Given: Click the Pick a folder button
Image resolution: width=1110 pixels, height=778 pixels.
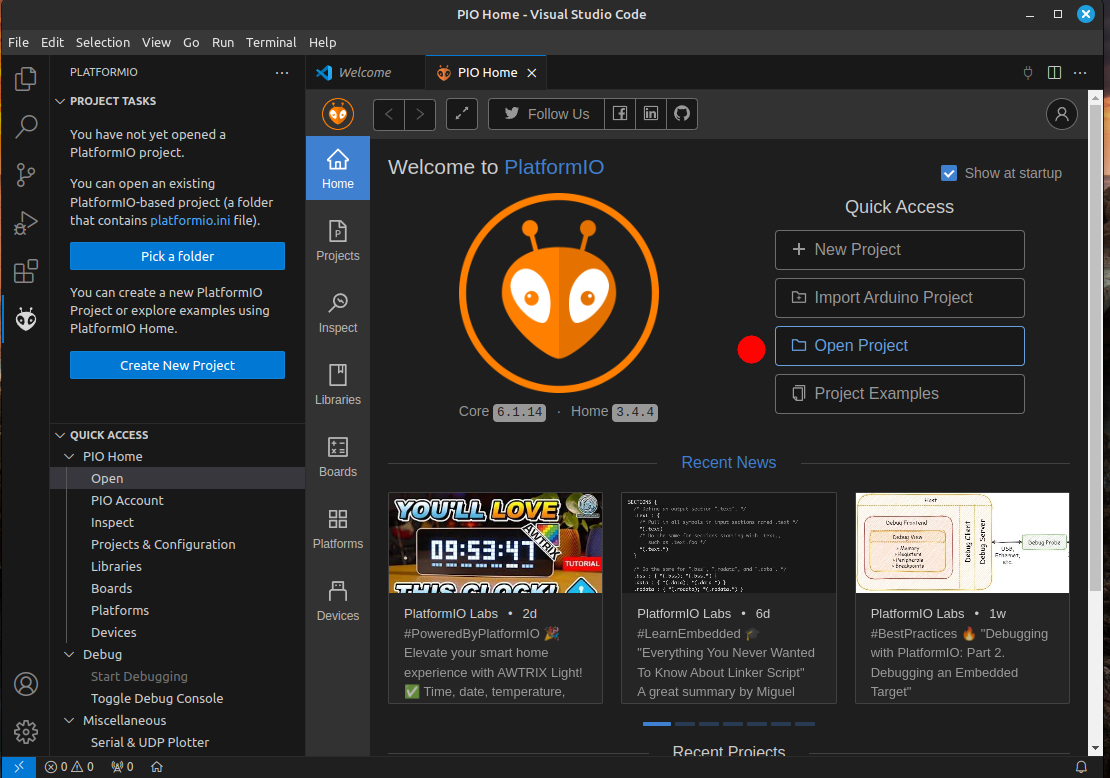Looking at the screenshot, I should click(177, 256).
